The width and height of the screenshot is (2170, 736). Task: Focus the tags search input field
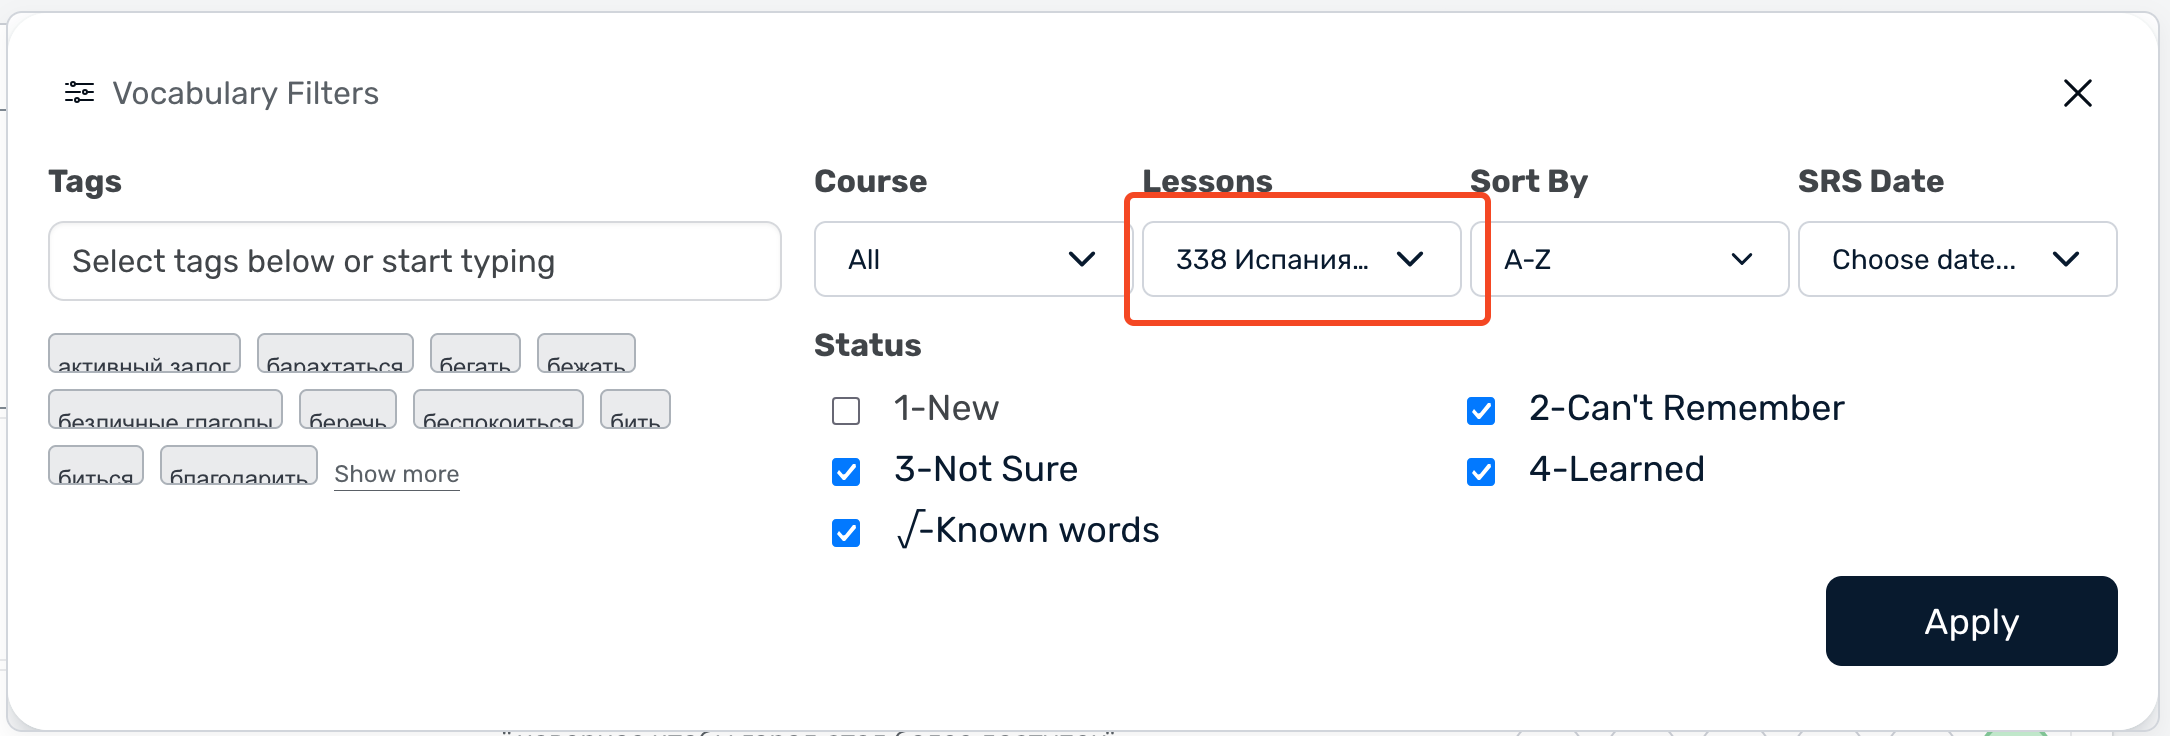coord(414,261)
